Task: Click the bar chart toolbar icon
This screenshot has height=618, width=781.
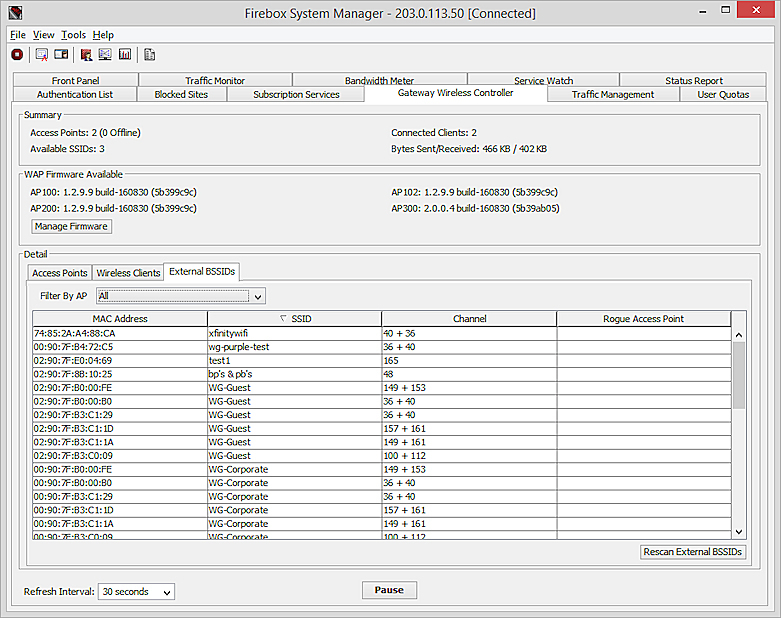Action: coord(125,54)
